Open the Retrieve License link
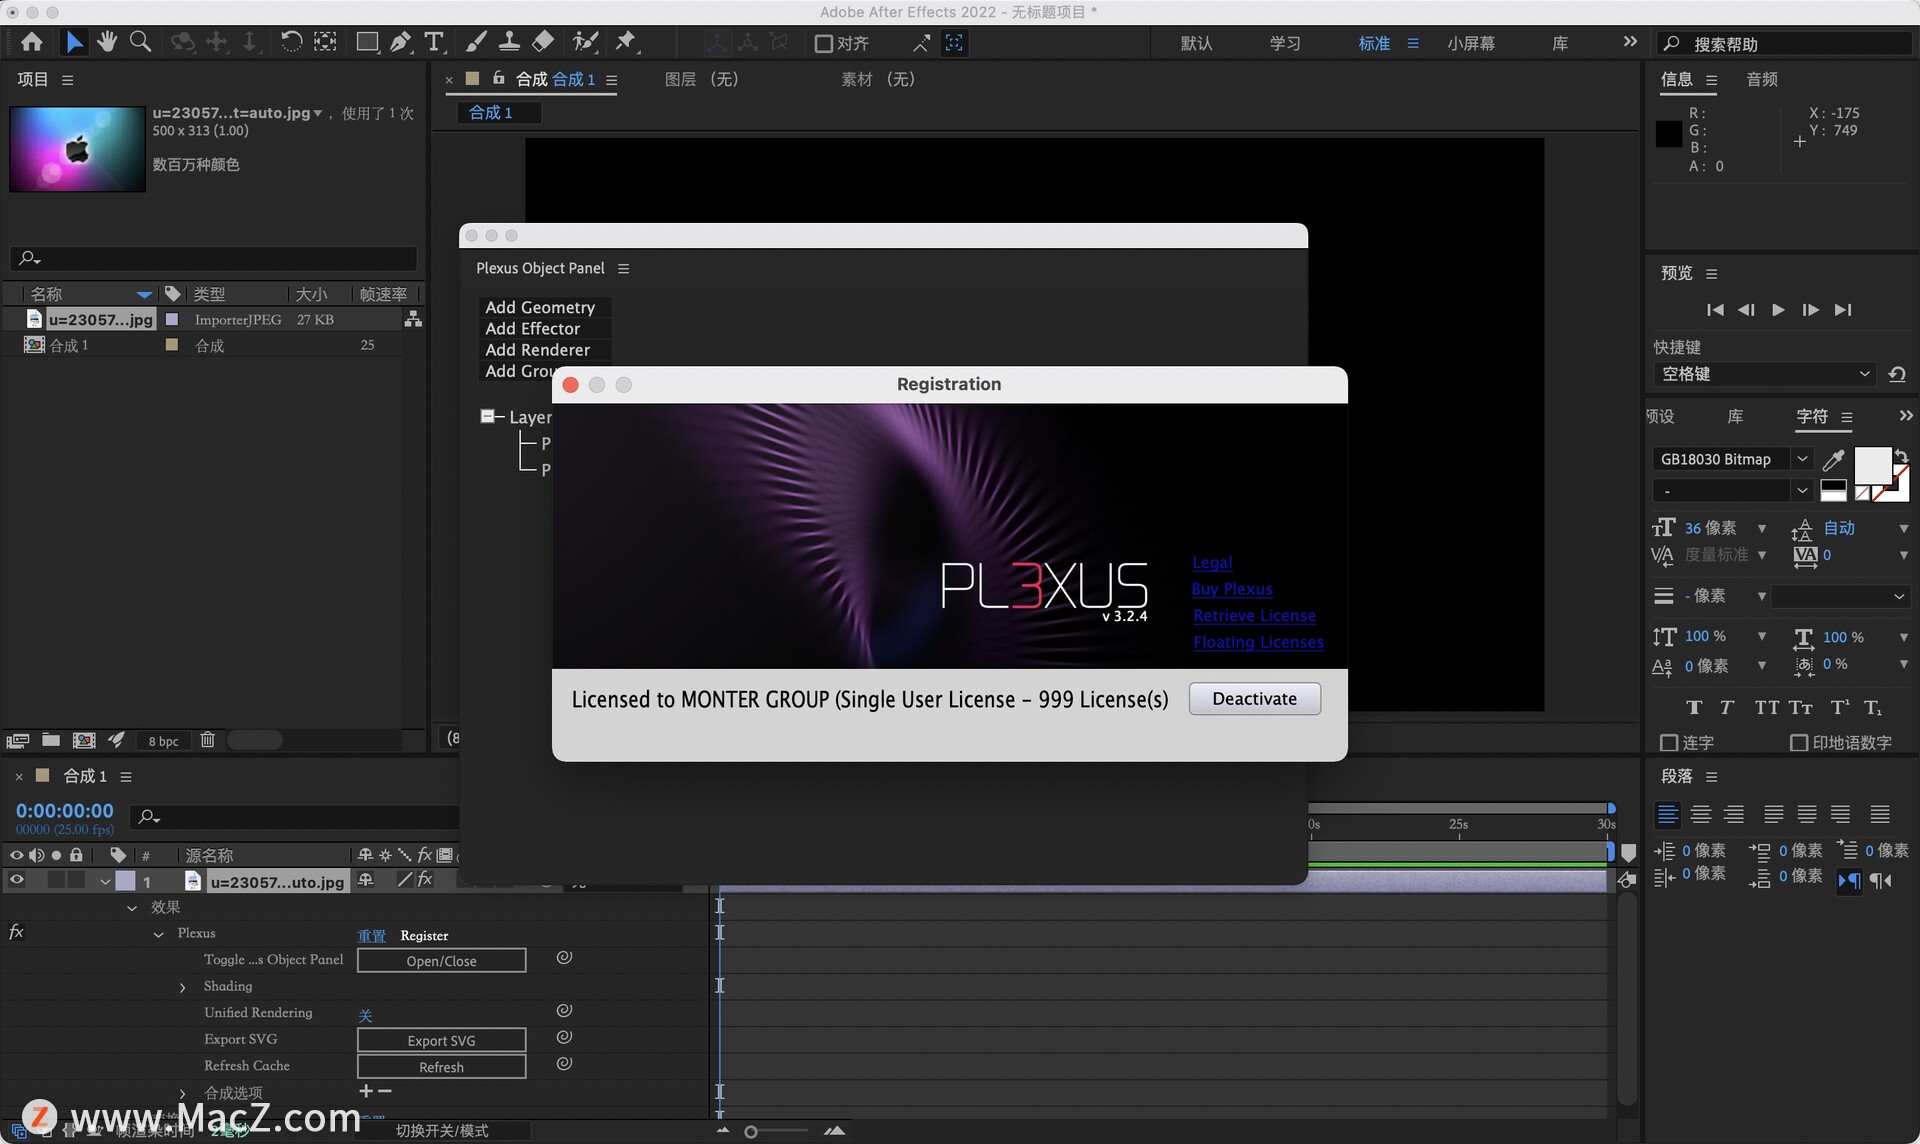1920x1144 pixels. [x=1254, y=616]
